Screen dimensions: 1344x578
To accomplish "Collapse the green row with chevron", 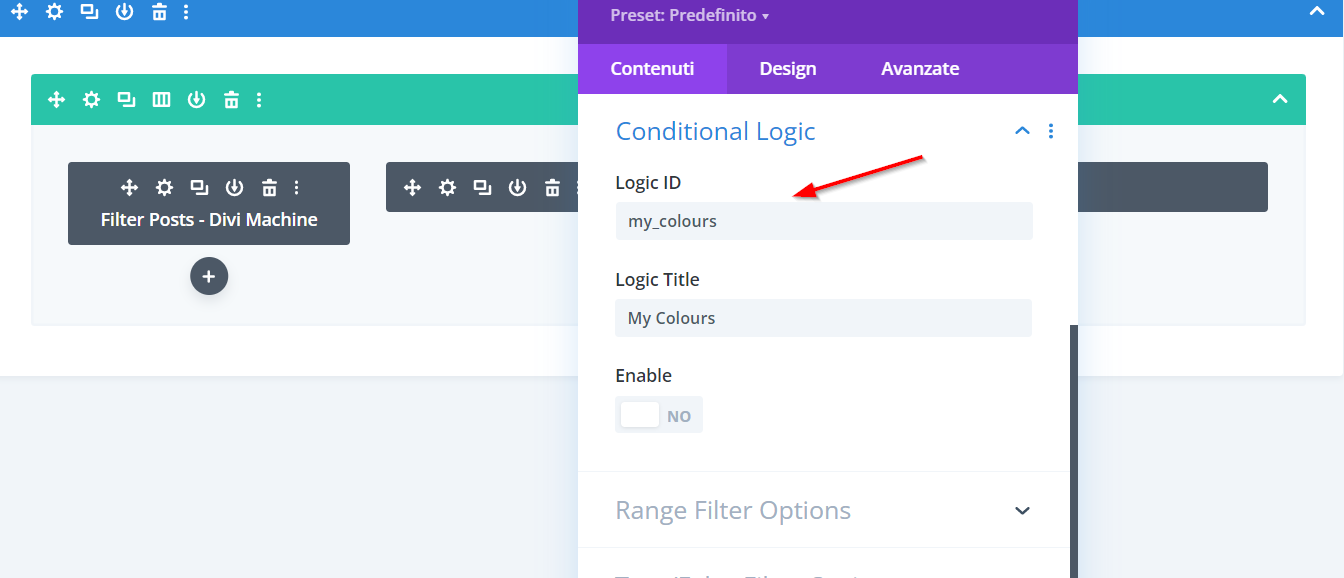I will [1279, 99].
